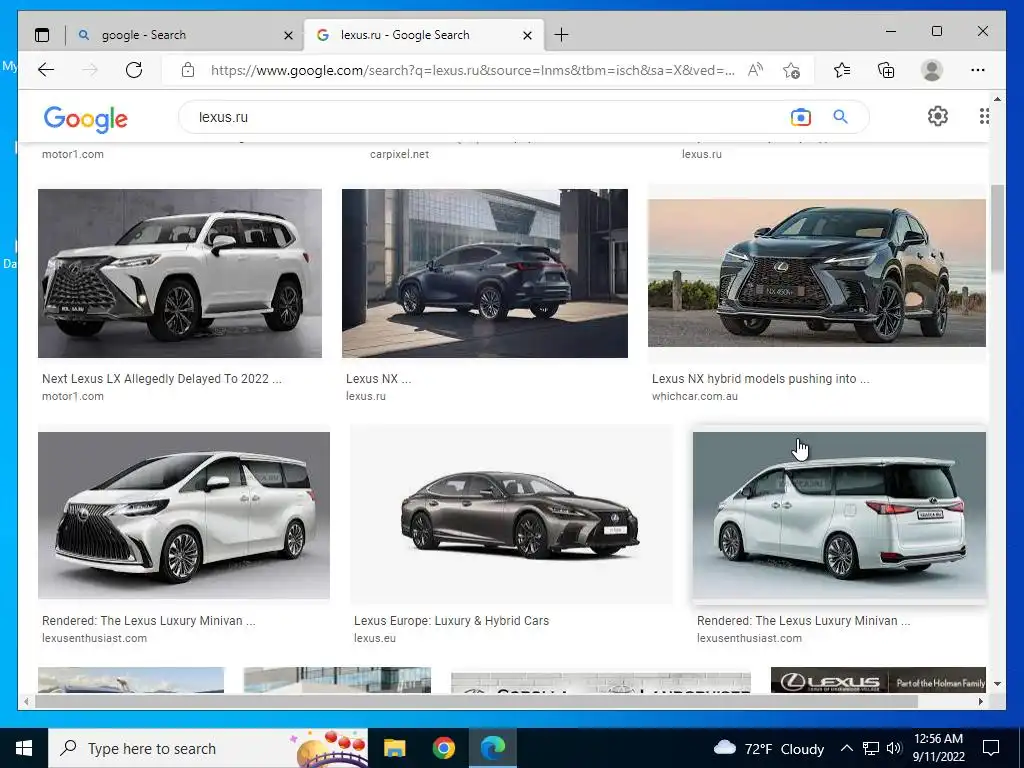Visit lexus.eu source link
The height and width of the screenshot is (768, 1024).
point(375,639)
